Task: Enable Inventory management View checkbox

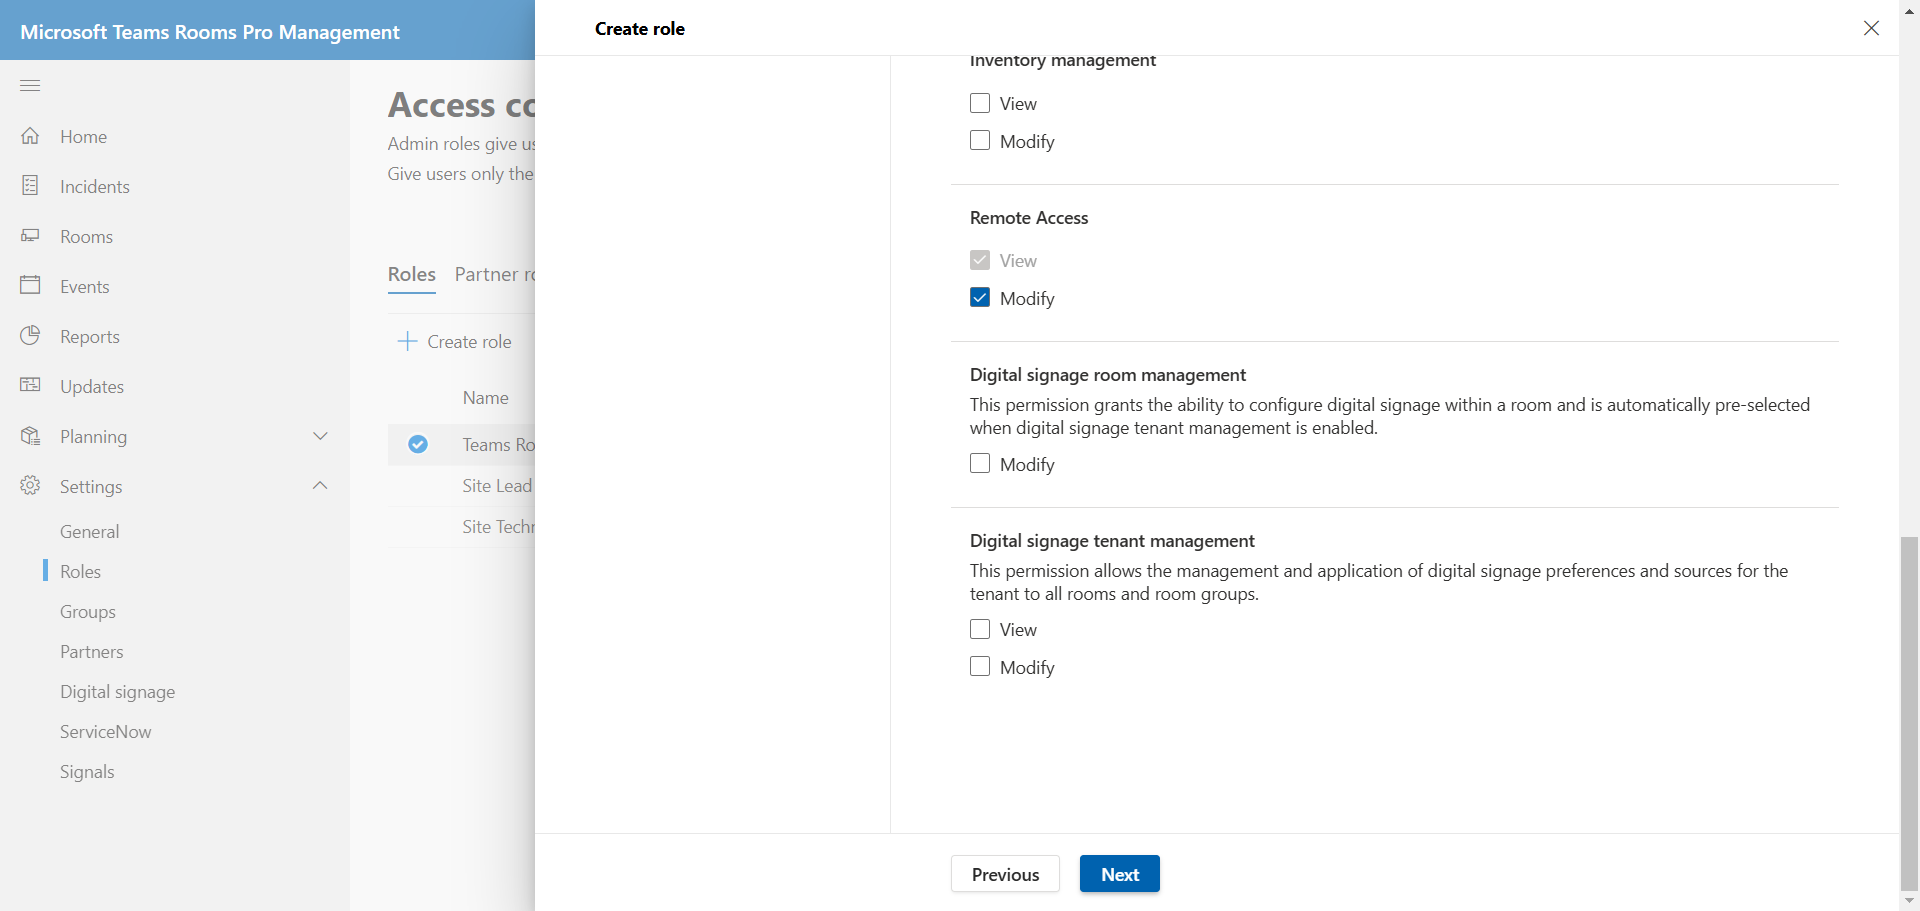Action: coord(980,103)
